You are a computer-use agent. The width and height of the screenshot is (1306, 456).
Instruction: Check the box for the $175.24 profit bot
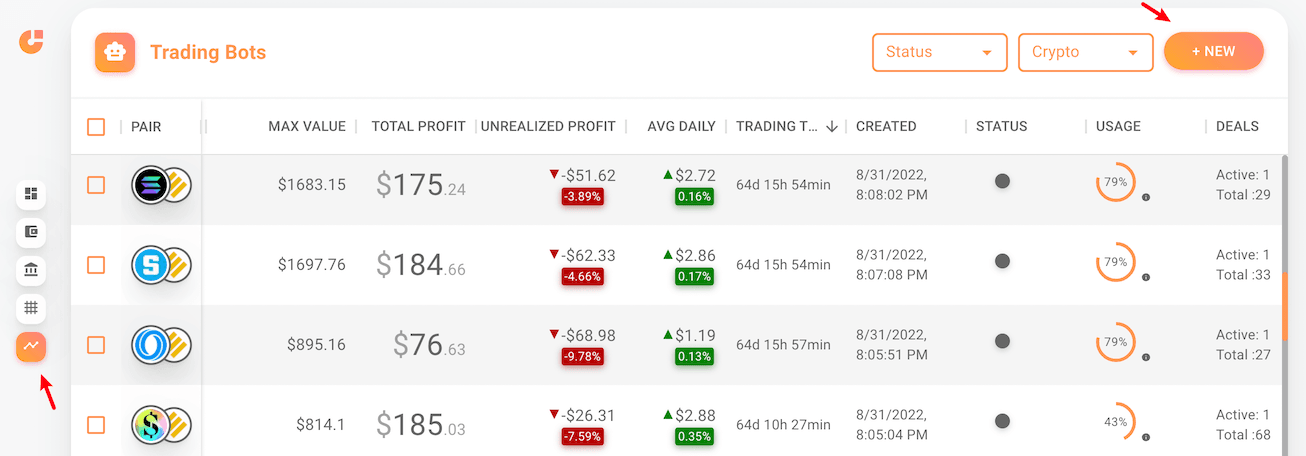tap(96, 185)
